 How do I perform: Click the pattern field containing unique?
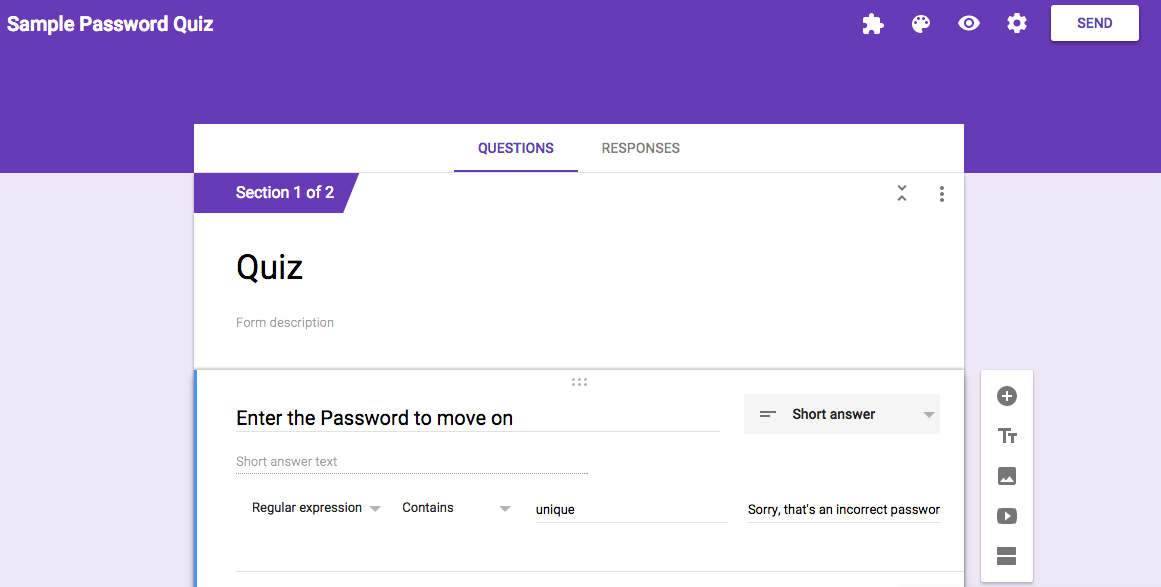(x=632, y=509)
